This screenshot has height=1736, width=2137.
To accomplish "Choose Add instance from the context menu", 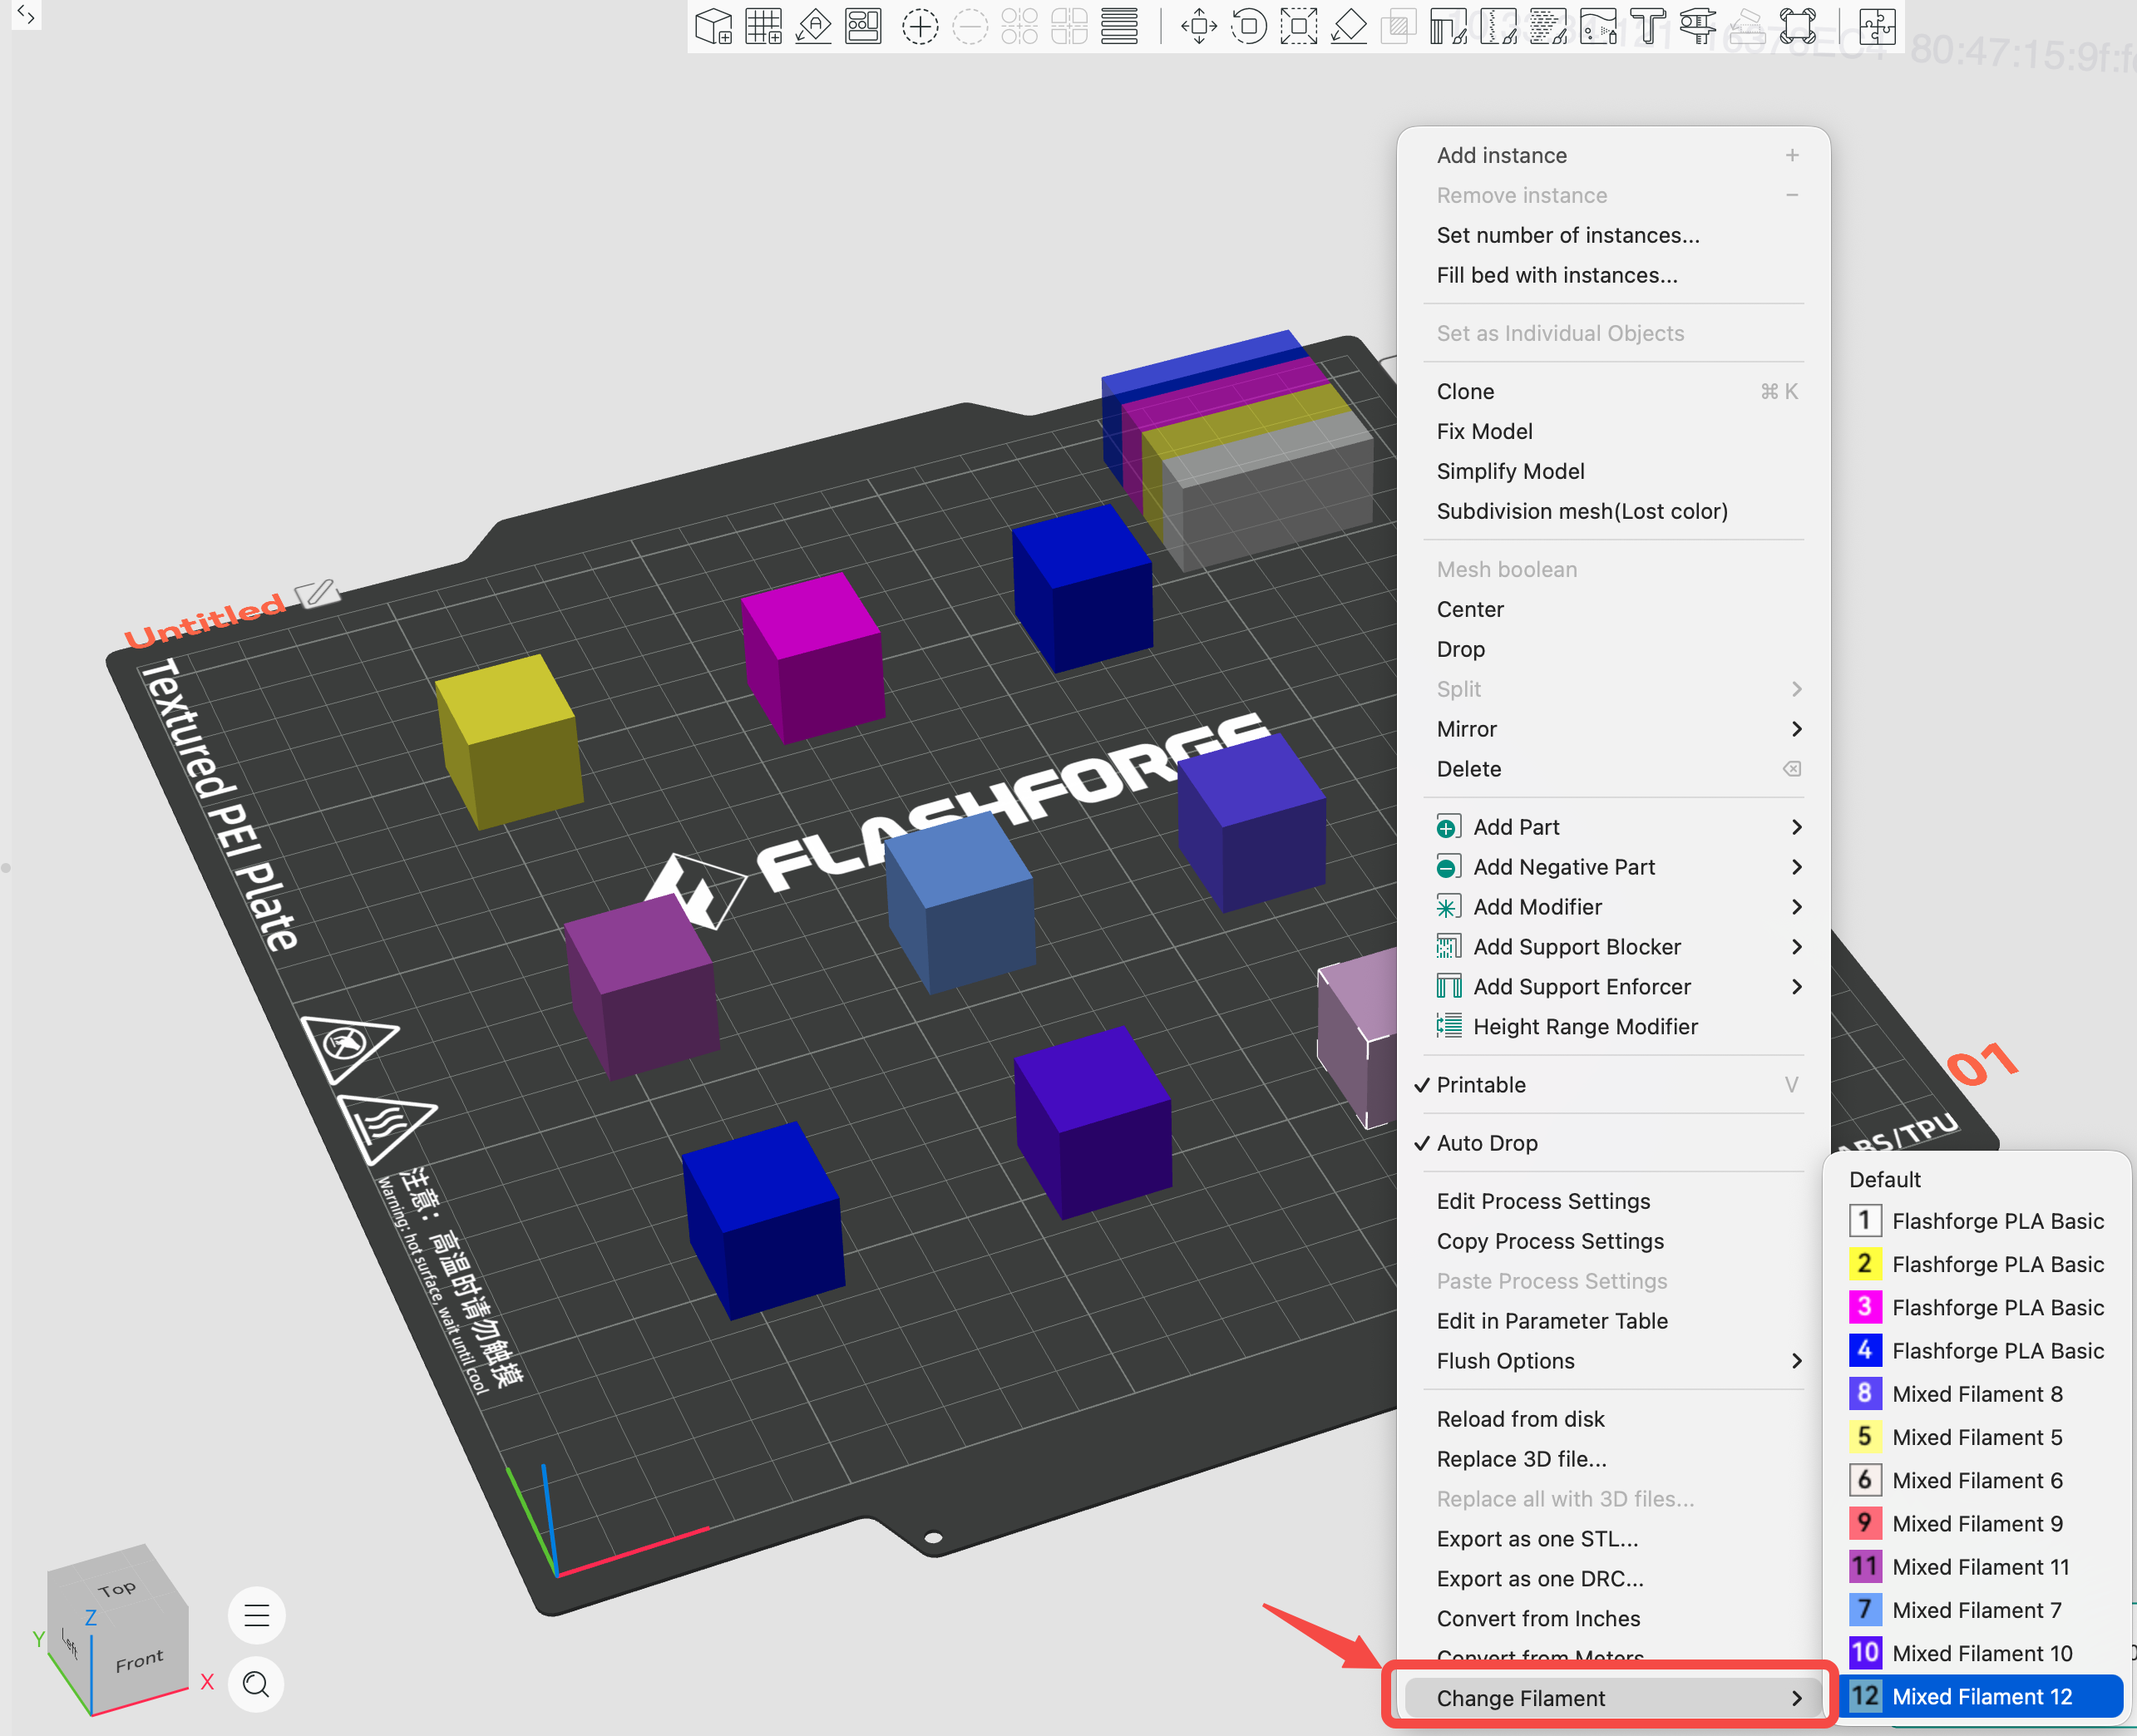I will point(1613,155).
